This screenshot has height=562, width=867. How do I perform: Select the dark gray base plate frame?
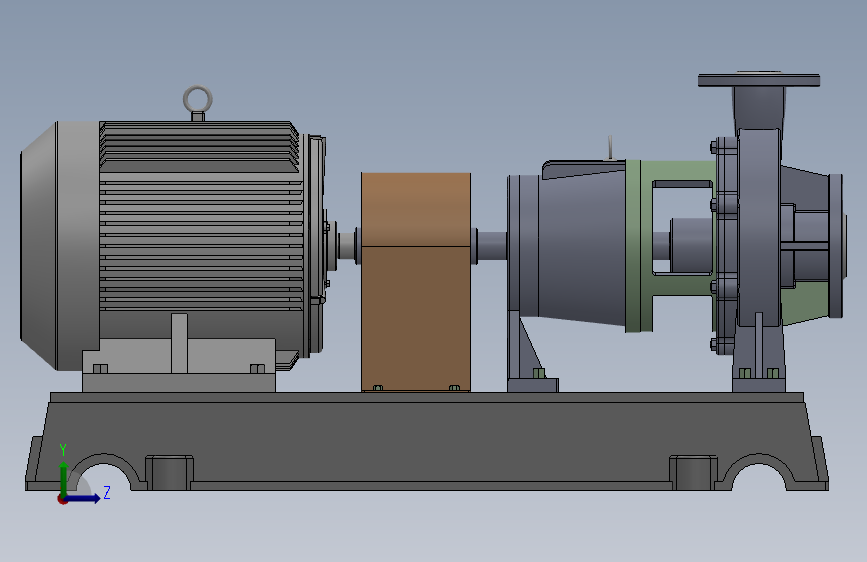[x=427, y=441]
